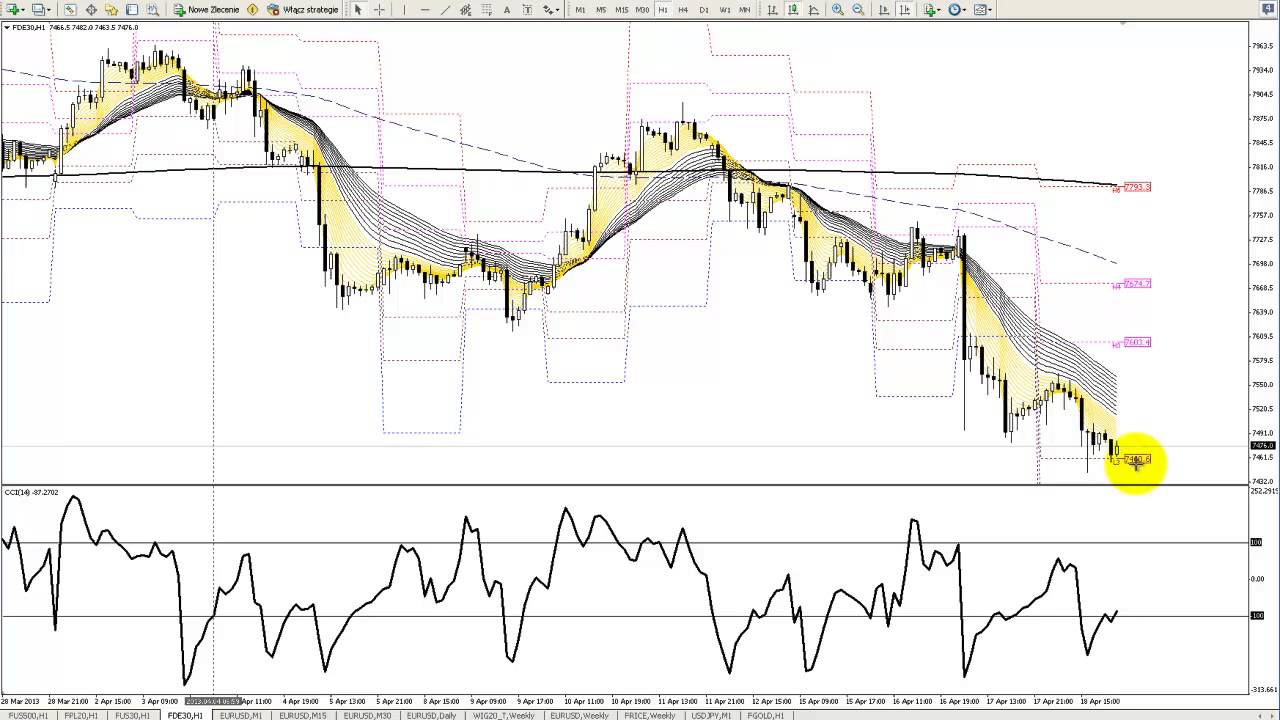Image resolution: width=1280 pixels, height=720 pixels.
Task: Switch chart to Bar Chart mode
Action: (x=772, y=9)
